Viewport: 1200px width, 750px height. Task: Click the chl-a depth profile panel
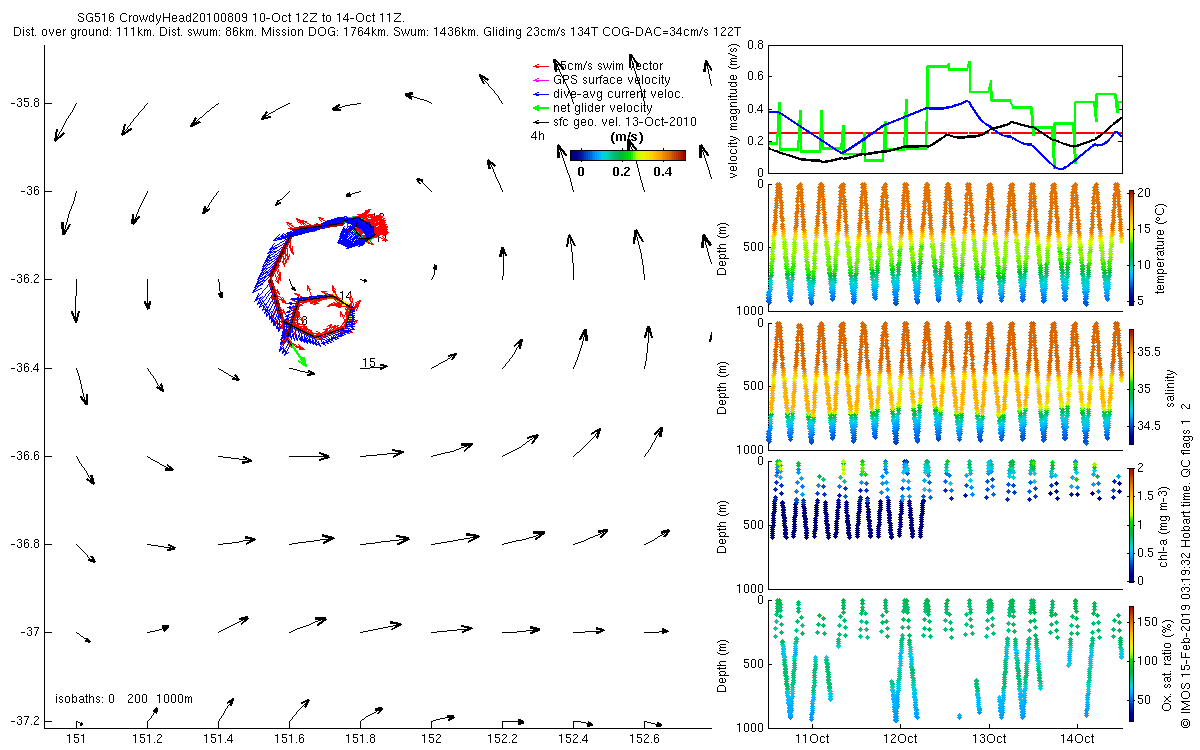945,524
